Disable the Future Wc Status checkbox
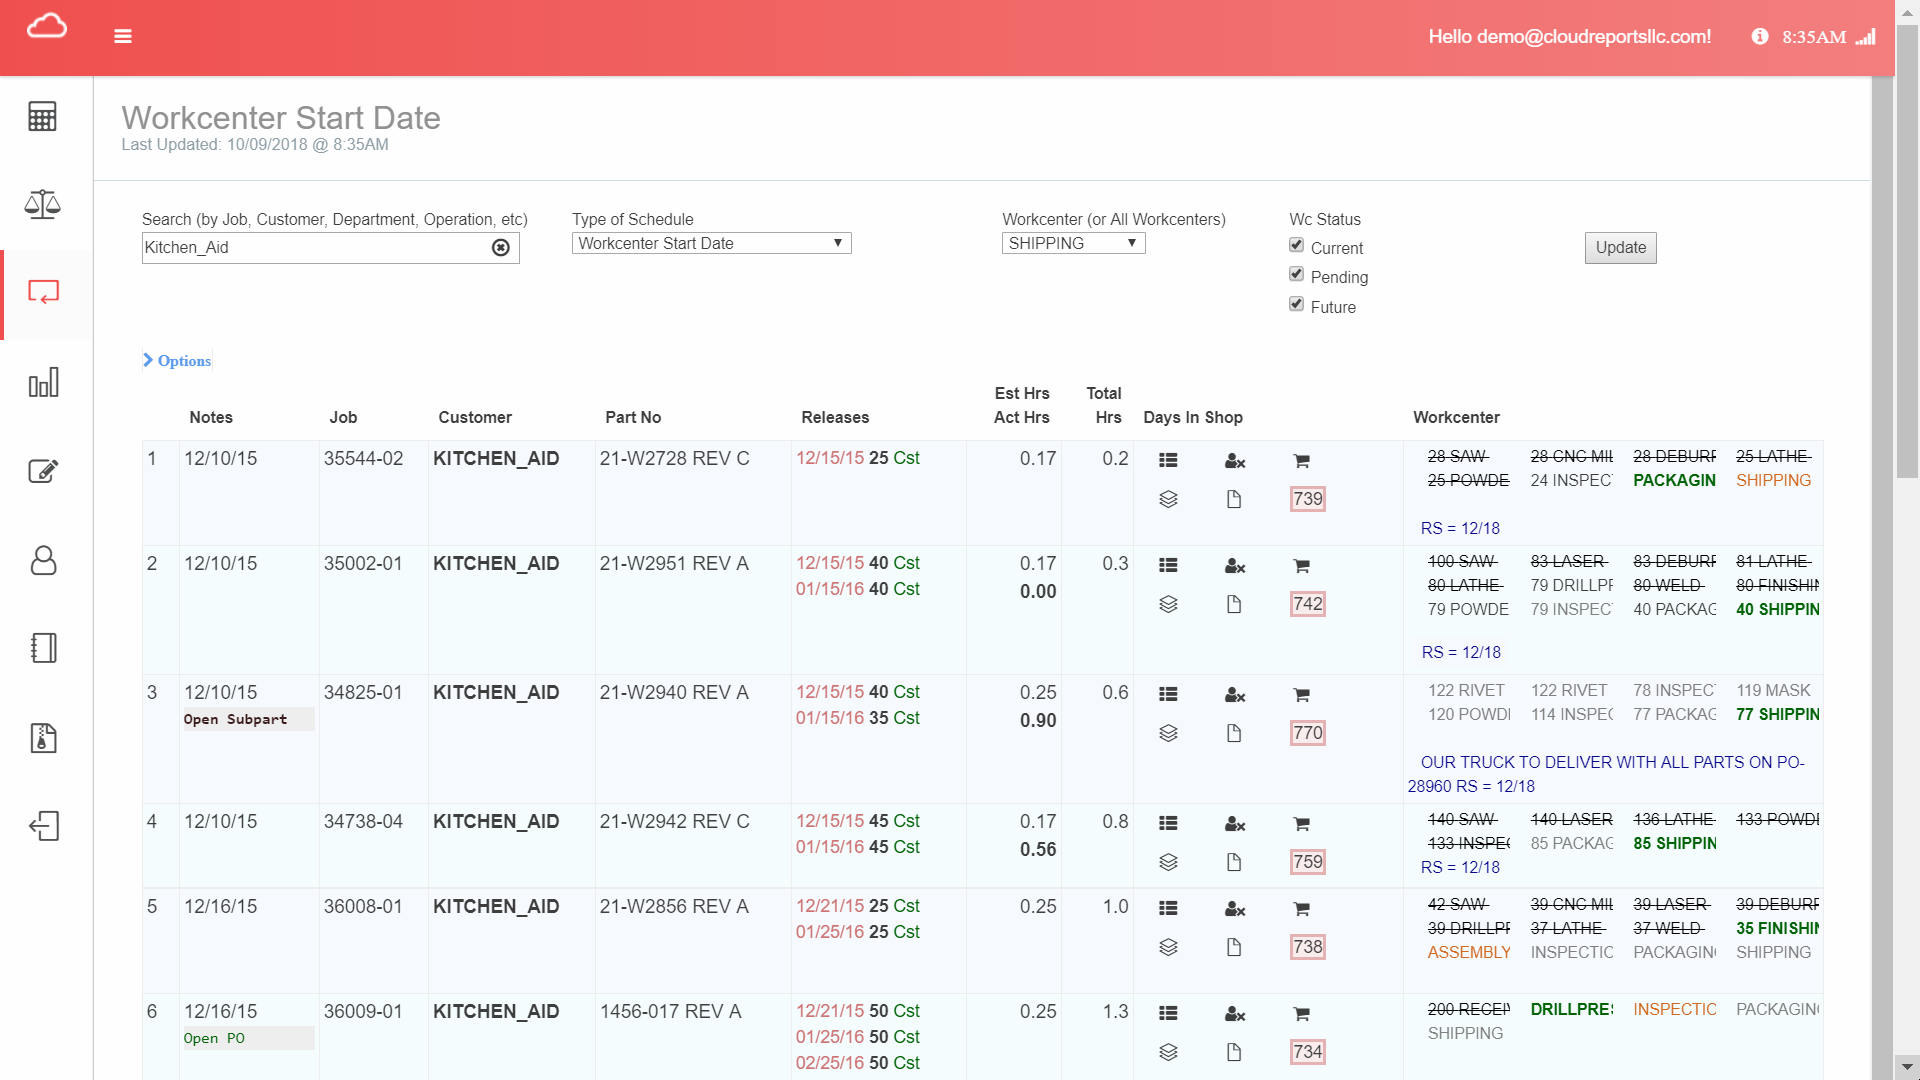Image resolution: width=1920 pixels, height=1080 pixels. pos(1296,305)
